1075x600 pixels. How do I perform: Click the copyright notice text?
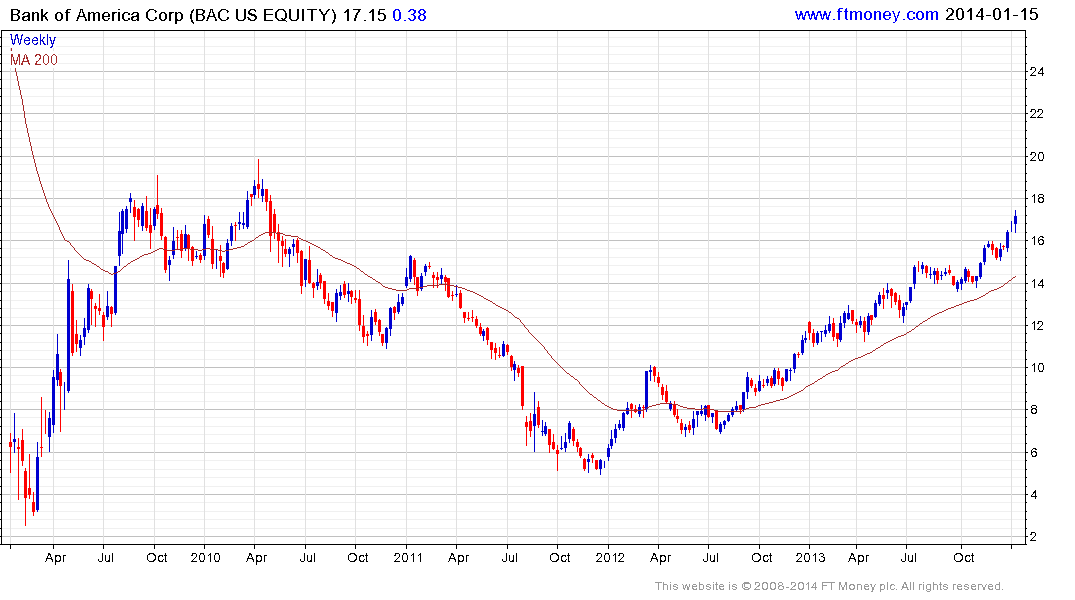click(x=829, y=586)
